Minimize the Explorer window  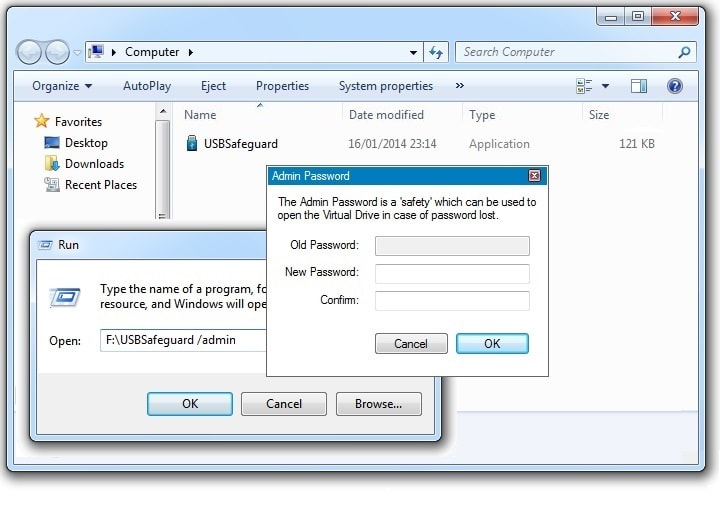(x=611, y=17)
